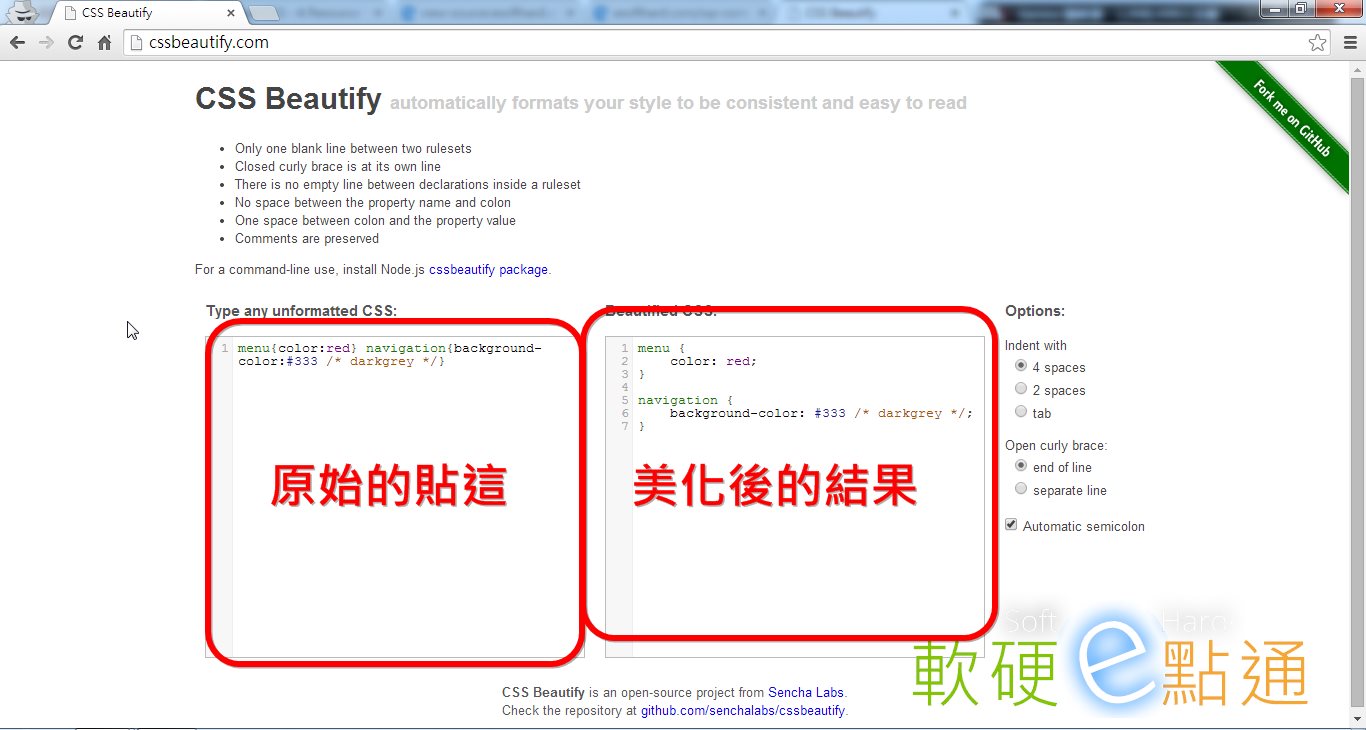Choose separate line curly brace option
The image size is (1366, 730).
[x=1021, y=489]
